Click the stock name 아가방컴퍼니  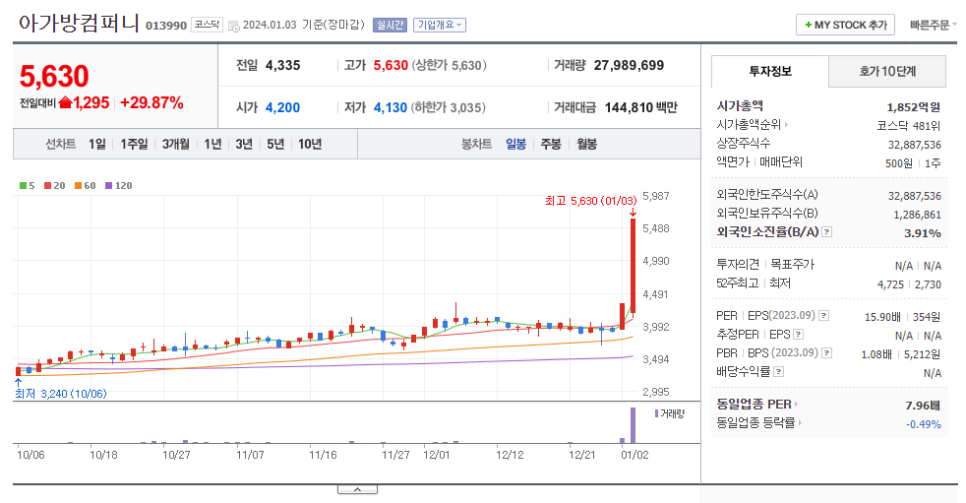click(79, 23)
